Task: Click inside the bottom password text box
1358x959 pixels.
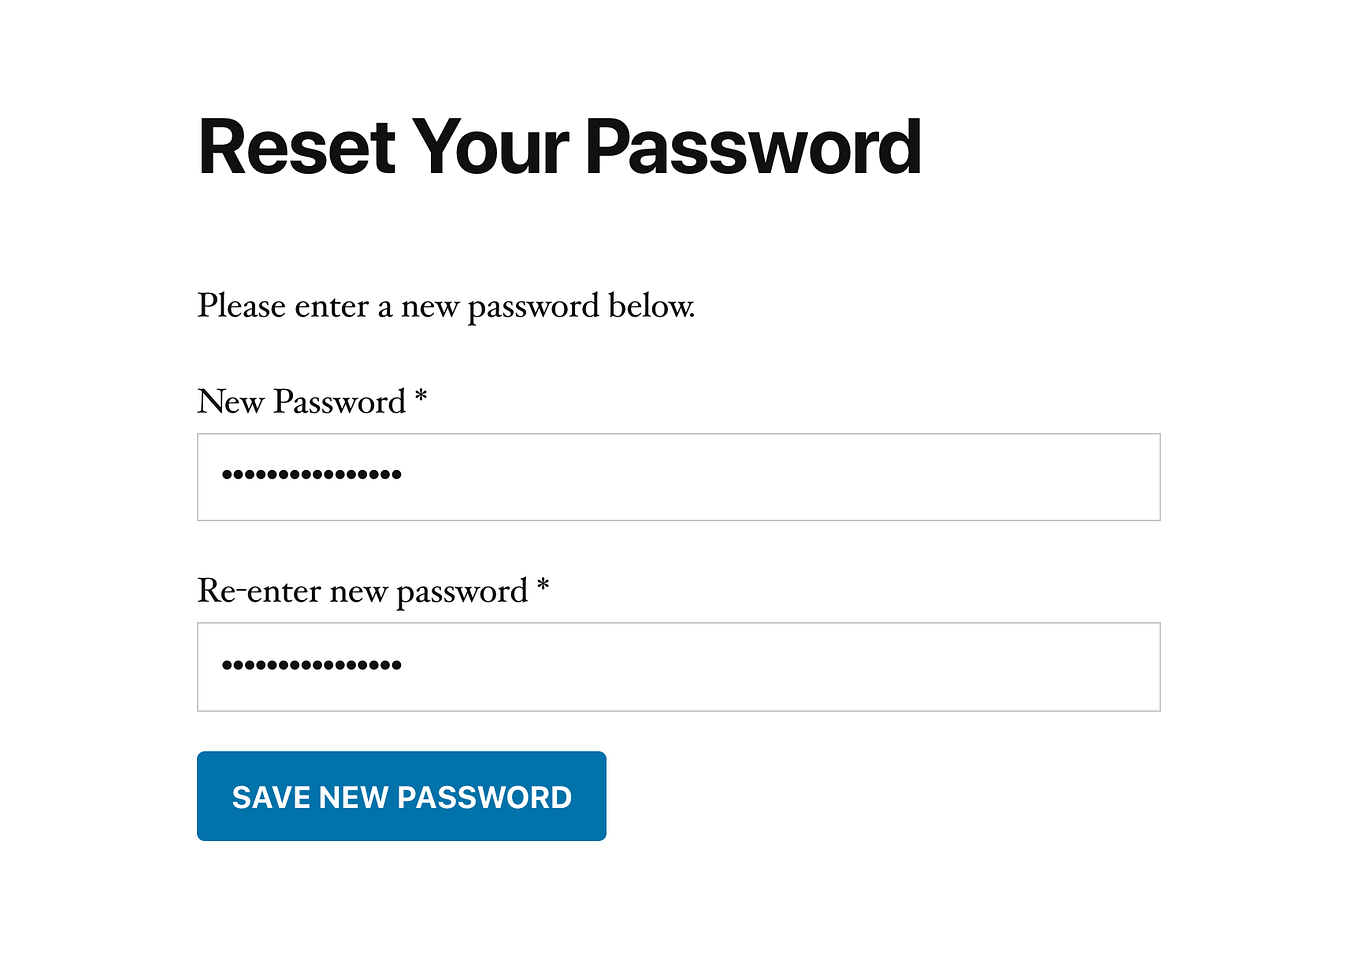Action: (679, 667)
